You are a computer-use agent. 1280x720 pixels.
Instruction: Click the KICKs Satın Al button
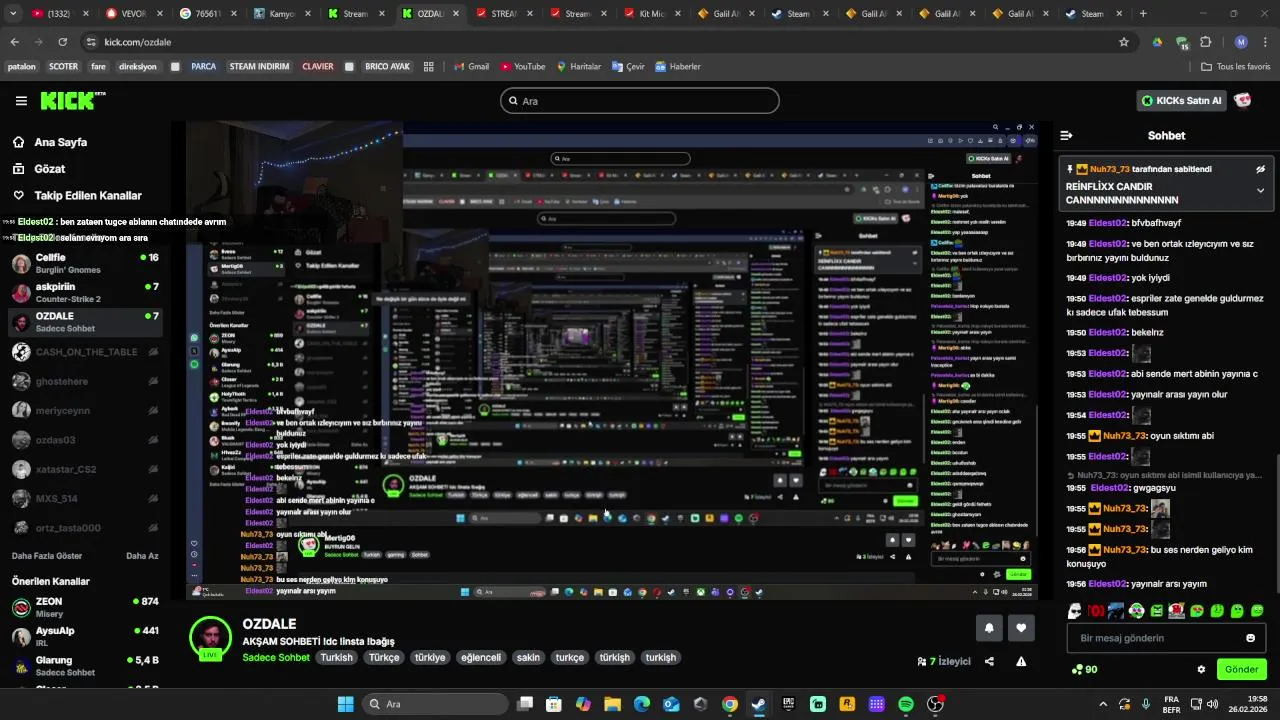click(x=1182, y=100)
